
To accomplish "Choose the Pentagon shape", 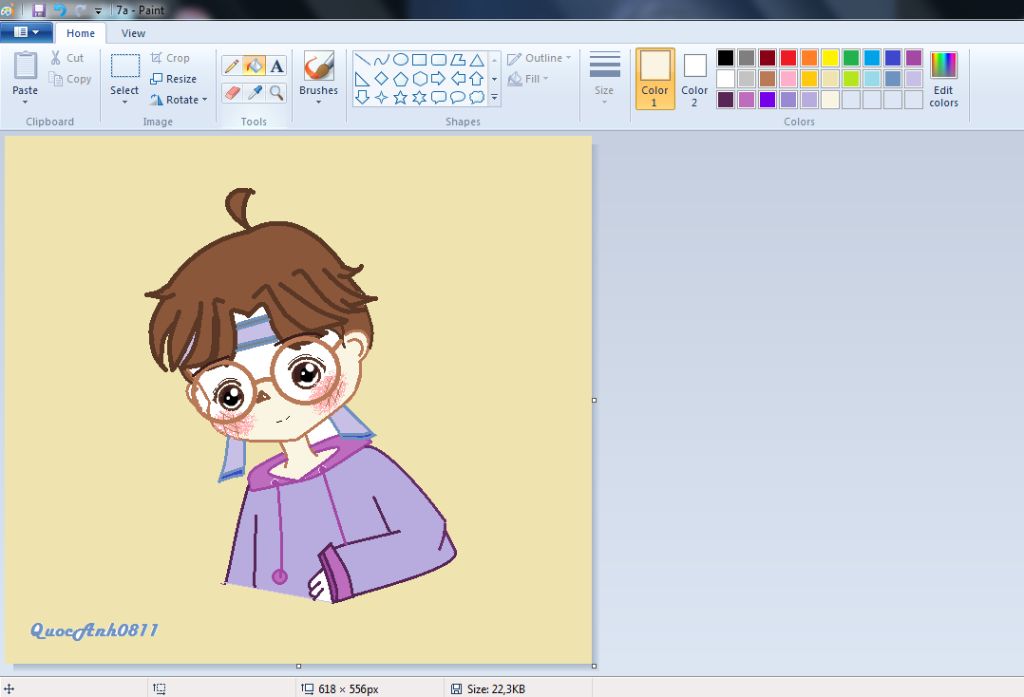I will coord(400,79).
